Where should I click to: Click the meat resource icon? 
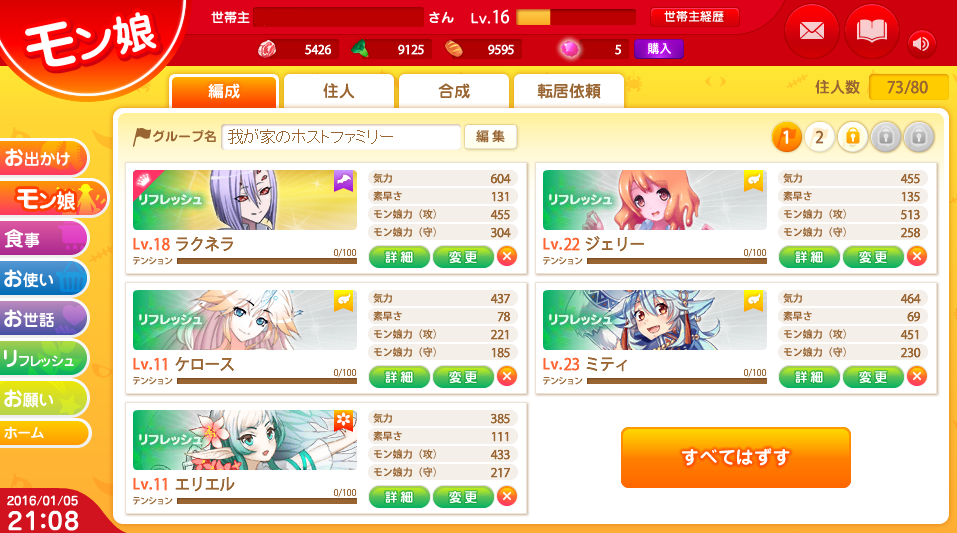pyautogui.click(x=267, y=49)
